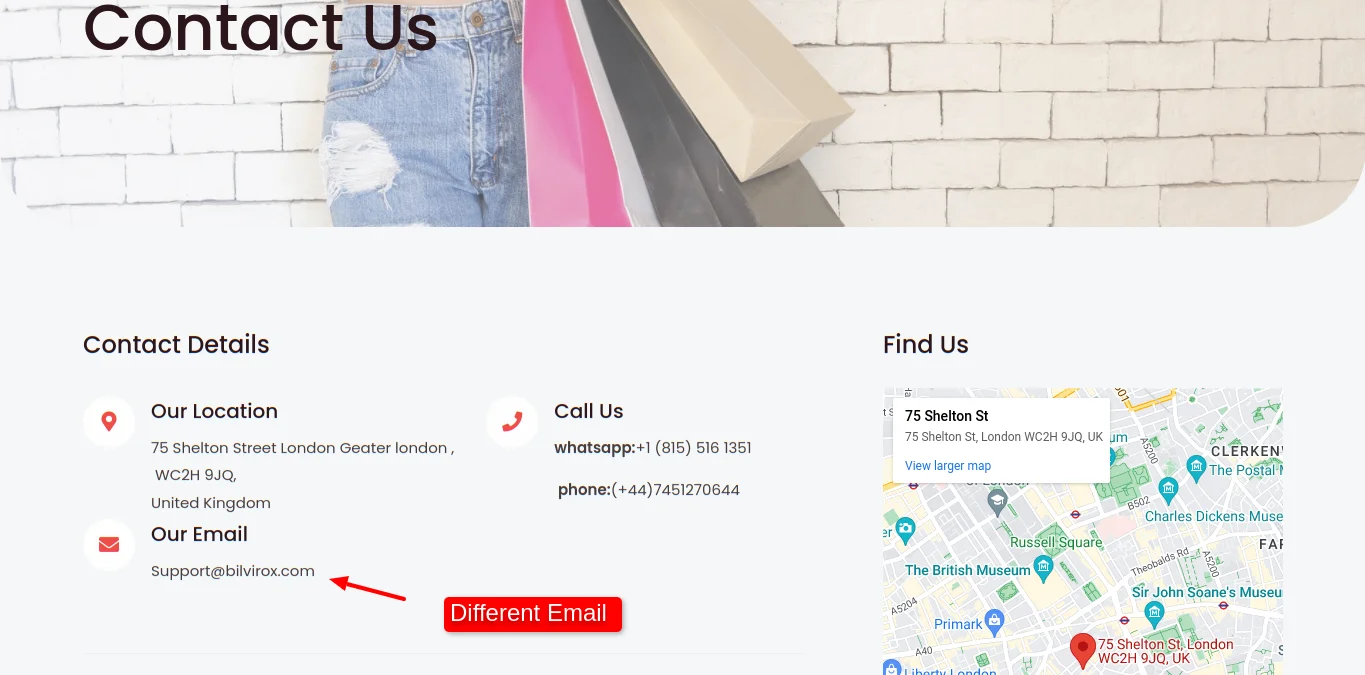Click the envelope icon beside Our Email
This screenshot has height=675, width=1365.
109,544
